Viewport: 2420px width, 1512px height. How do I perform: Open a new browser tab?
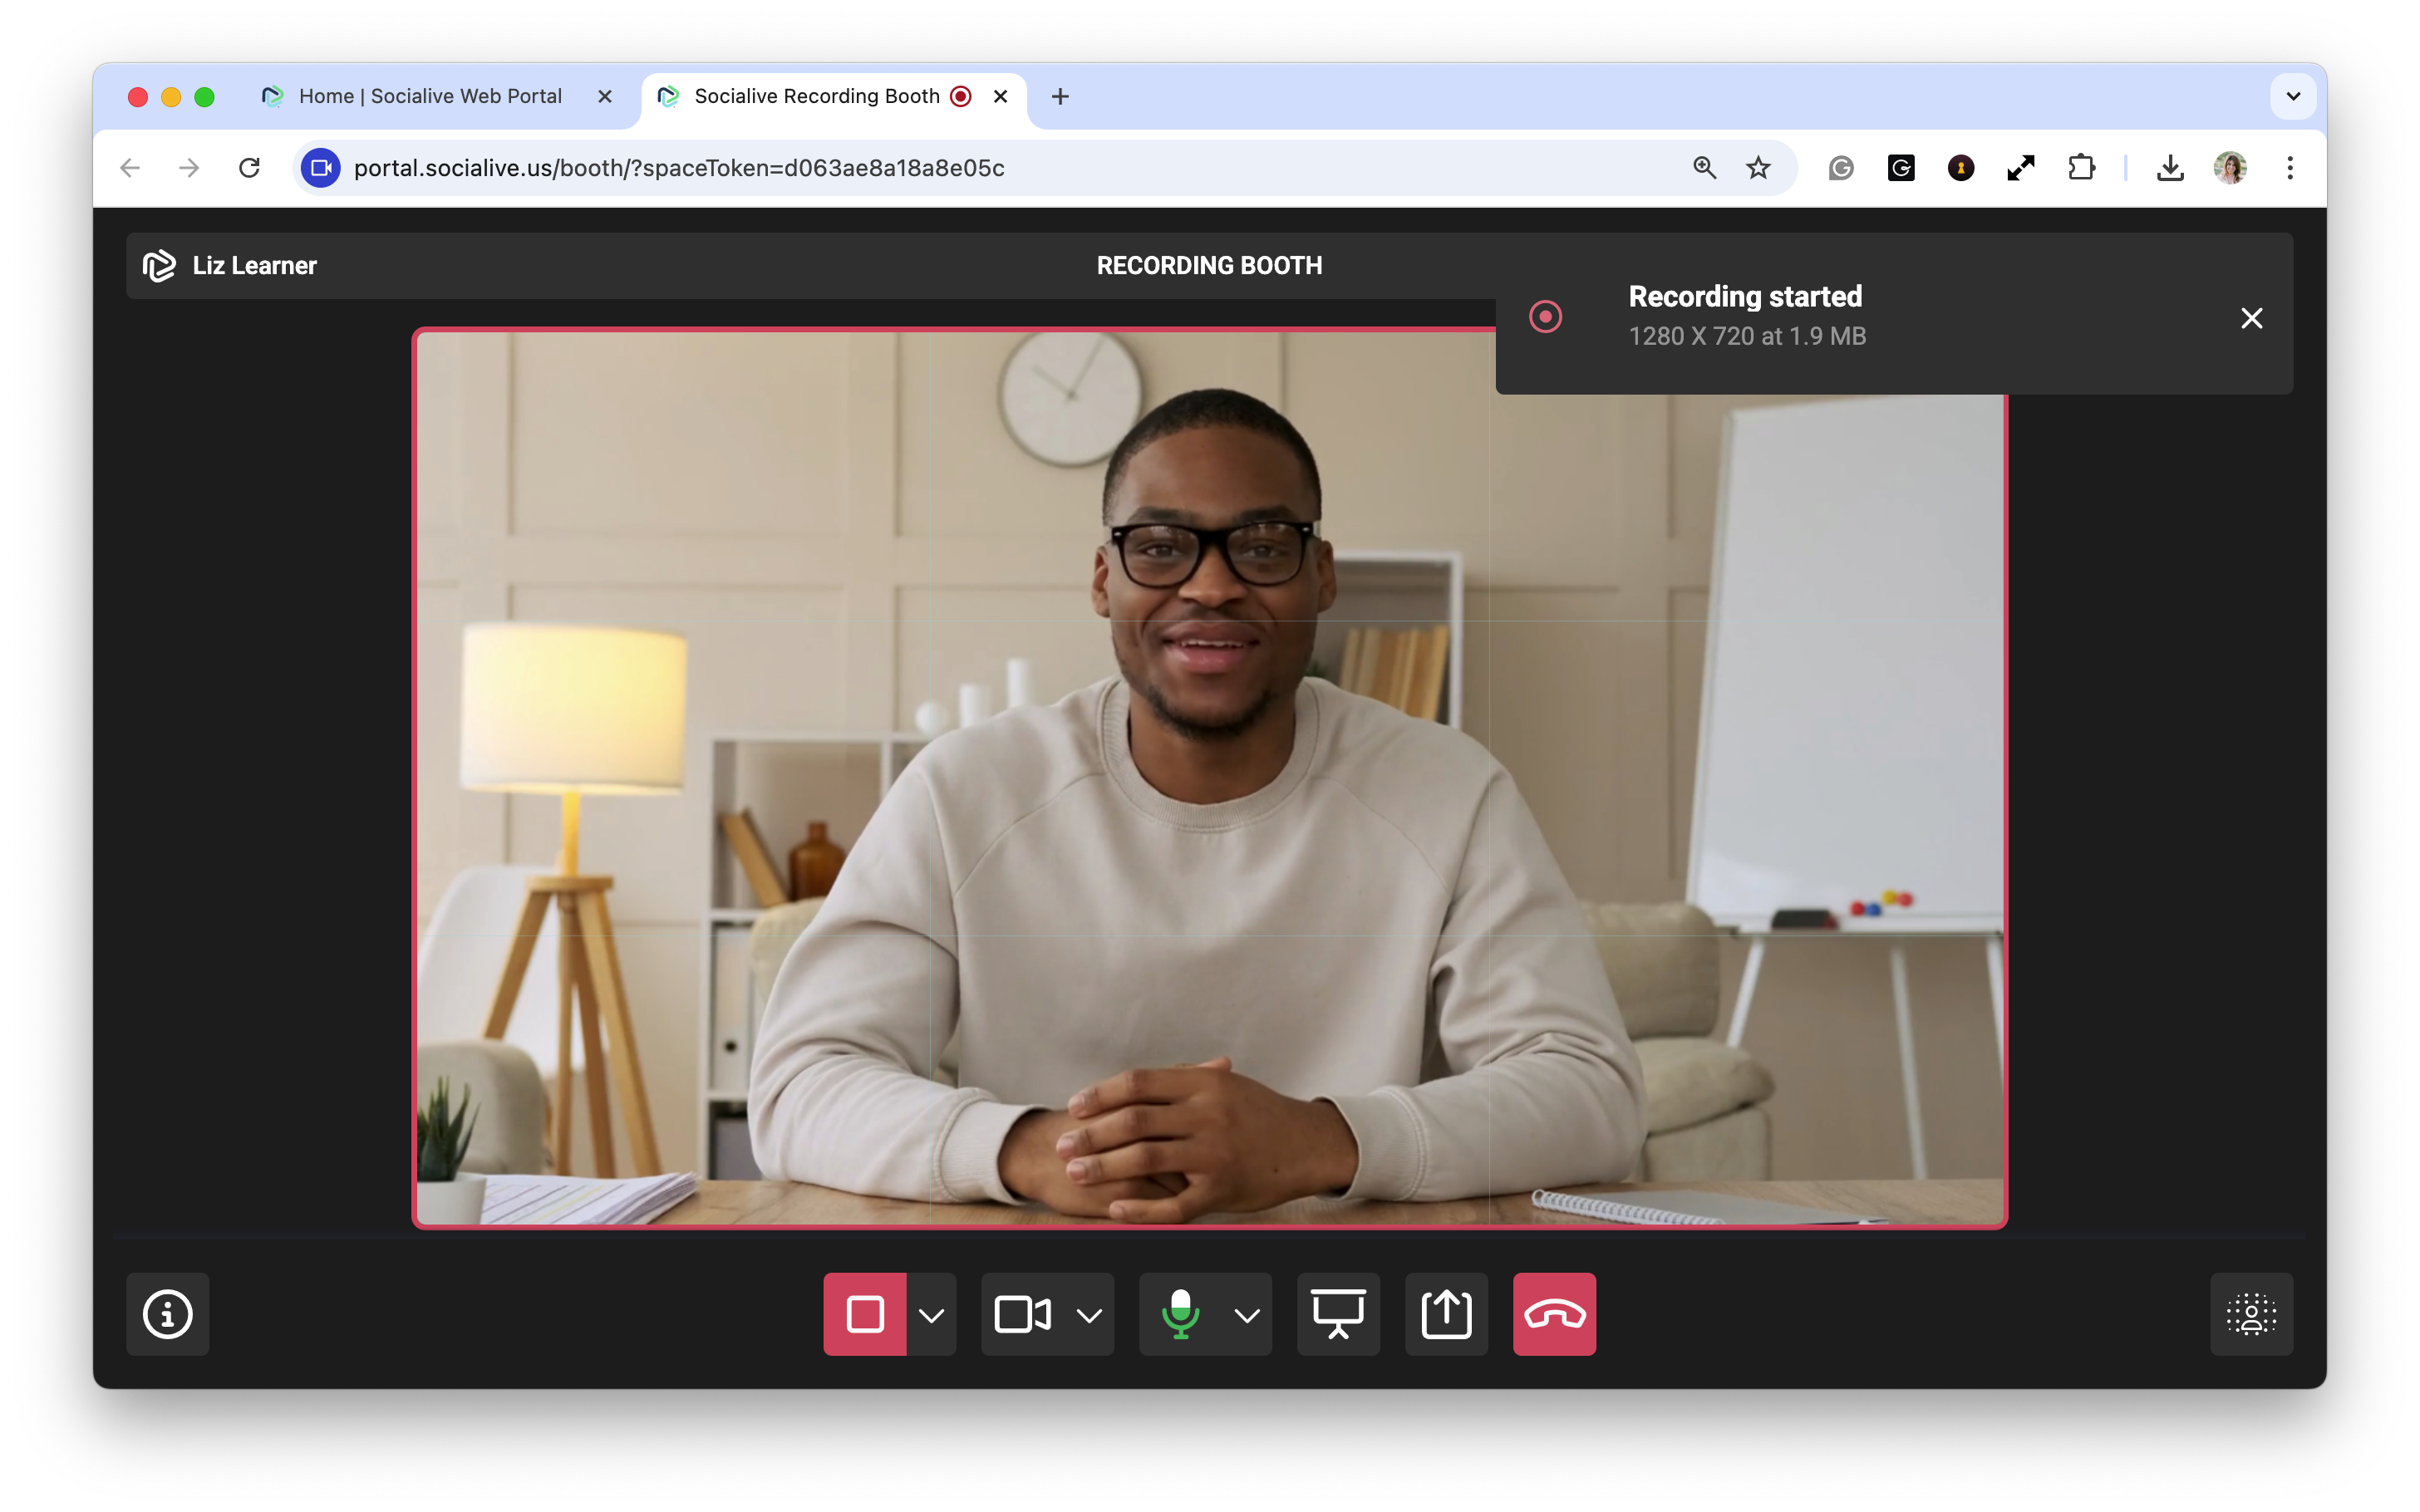1060,97
